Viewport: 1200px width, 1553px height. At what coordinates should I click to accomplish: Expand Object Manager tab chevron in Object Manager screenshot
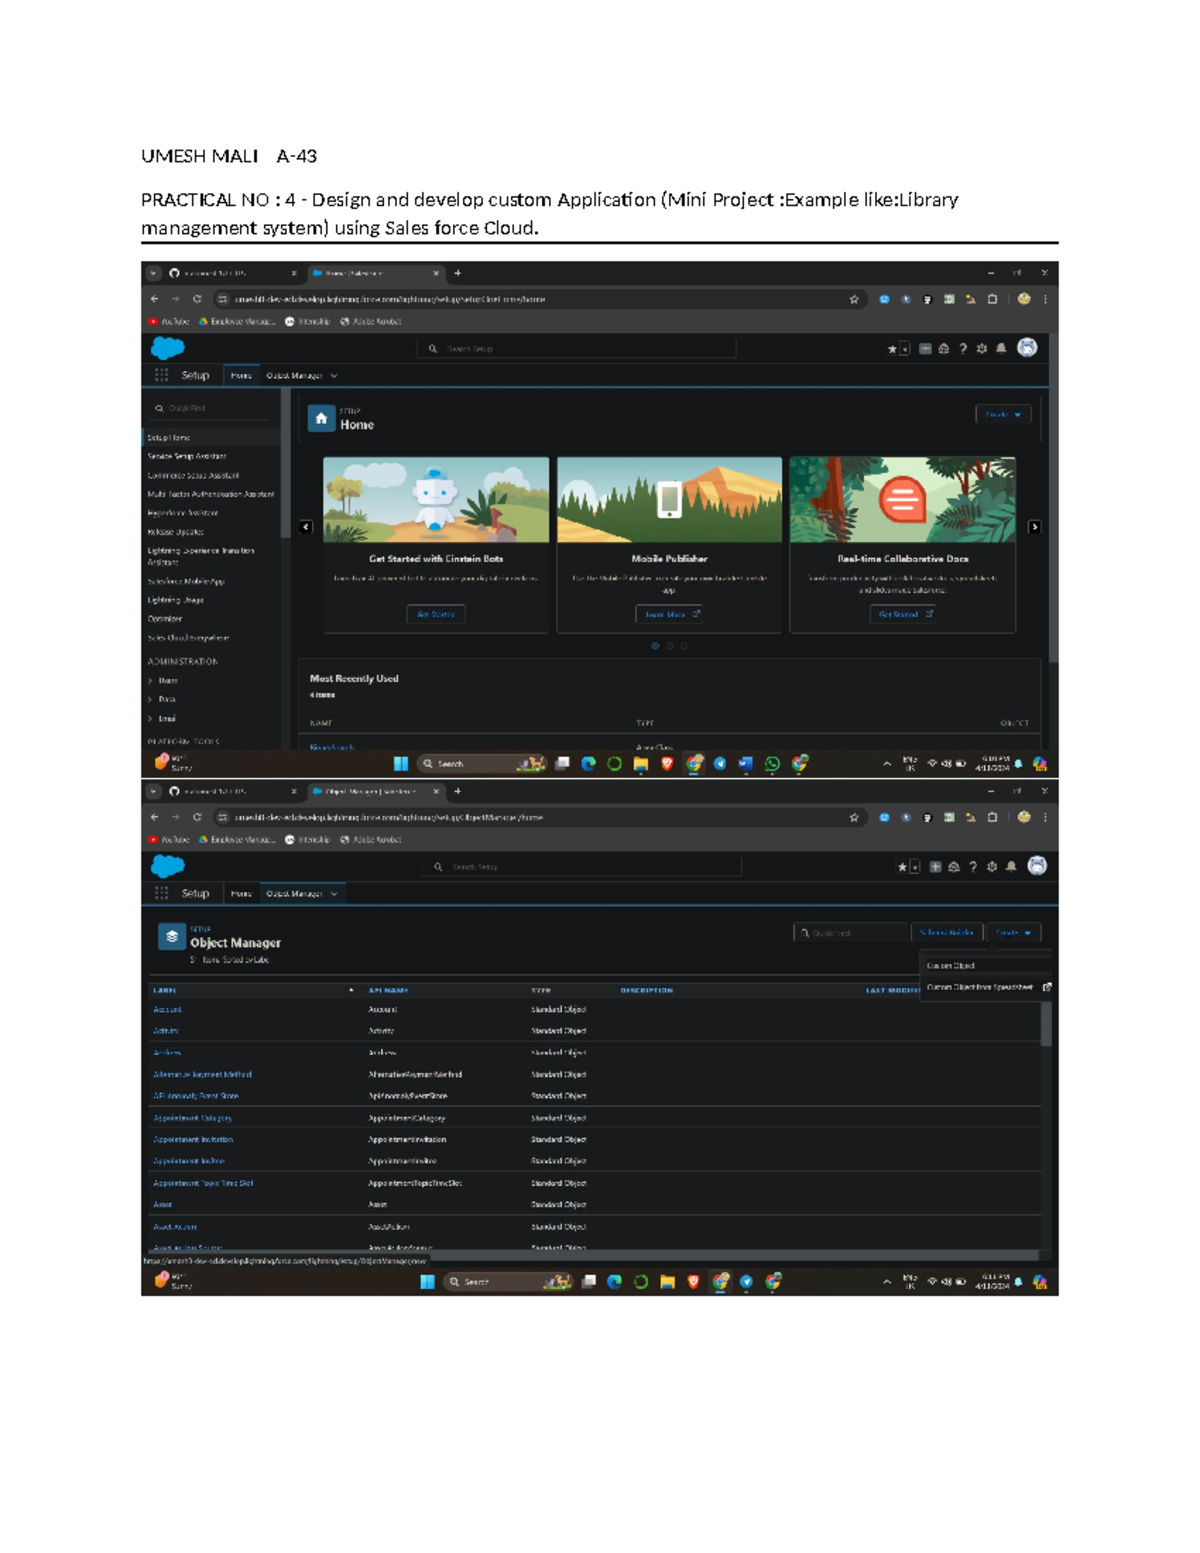tap(334, 894)
